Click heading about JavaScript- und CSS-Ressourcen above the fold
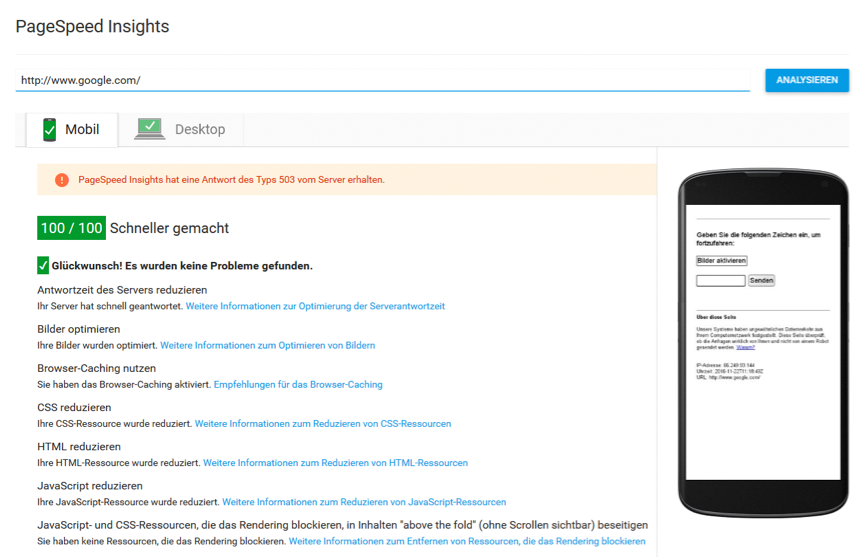This screenshot has width=863, height=557. pyautogui.click(x=342, y=525)
